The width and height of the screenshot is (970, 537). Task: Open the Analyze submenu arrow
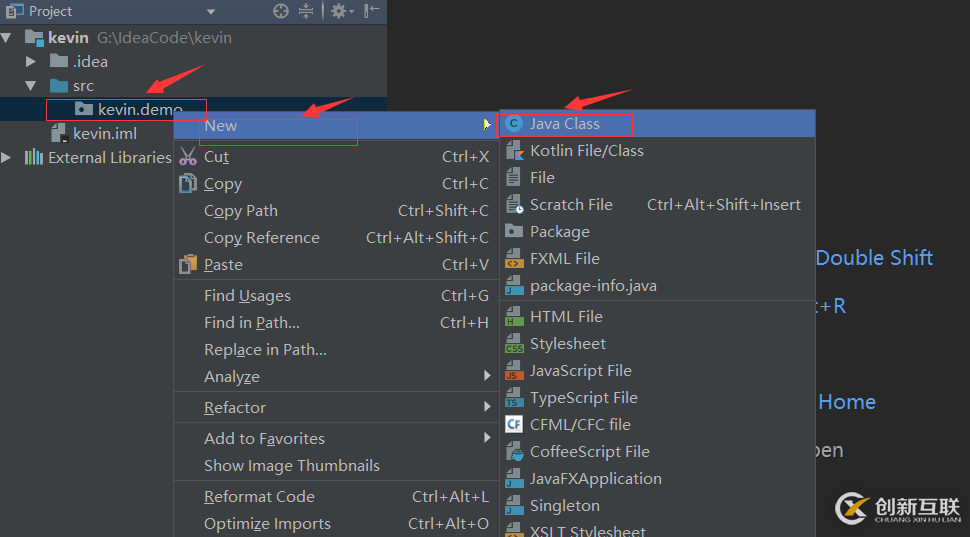[487, 376]
